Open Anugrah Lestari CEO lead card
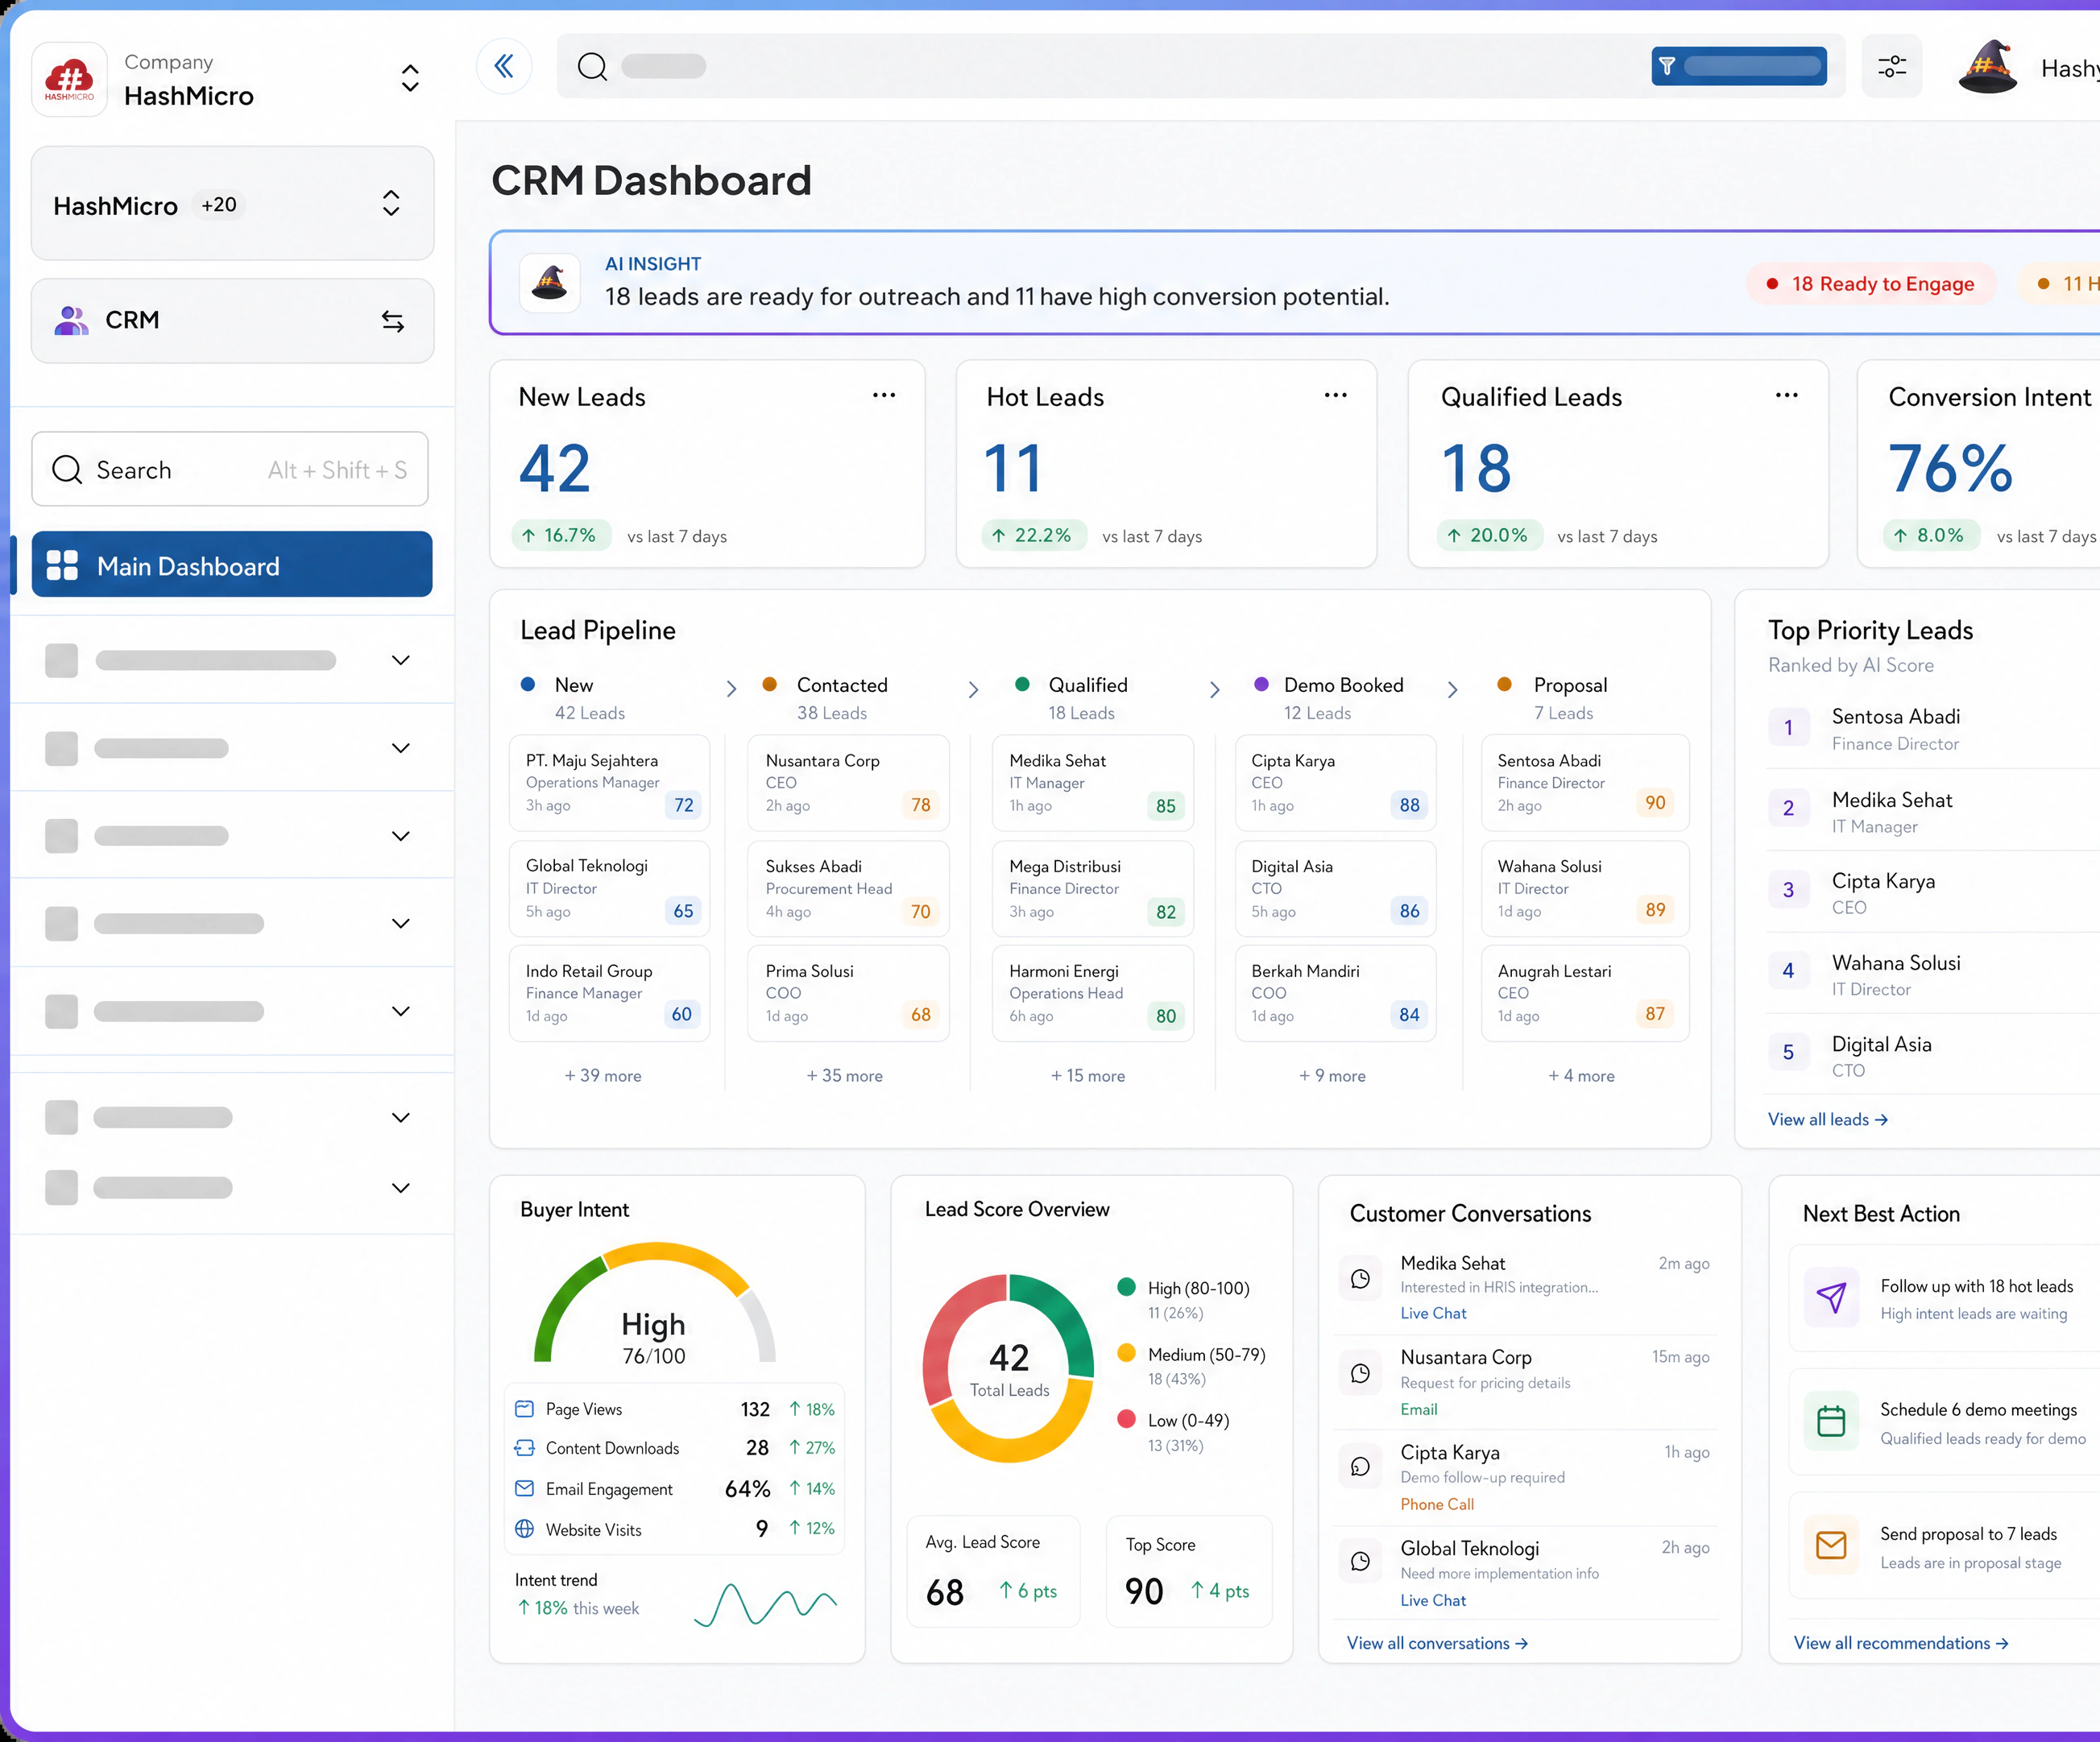Viewport: 2100px width, 1742px height. pos(1585,993)
